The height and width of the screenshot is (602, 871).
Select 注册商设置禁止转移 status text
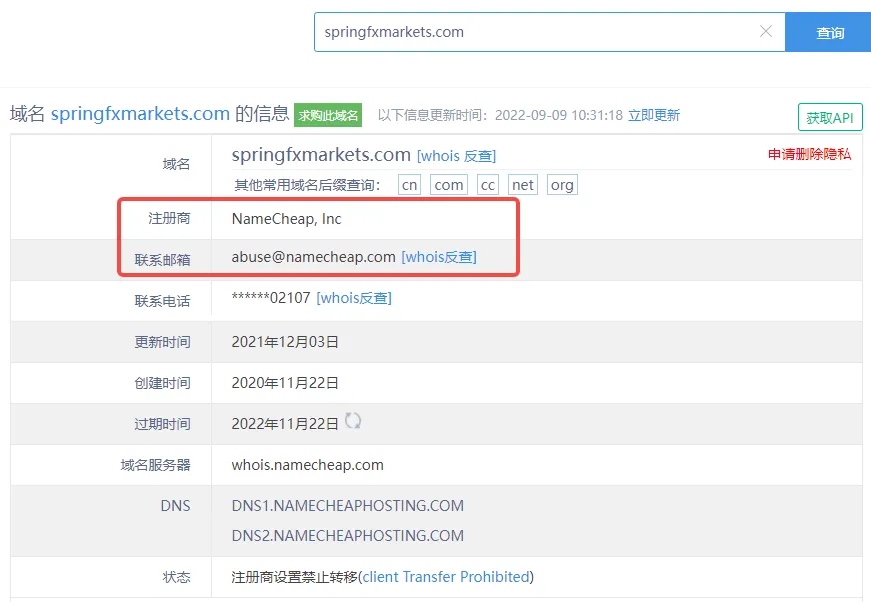tap(294, 577)
